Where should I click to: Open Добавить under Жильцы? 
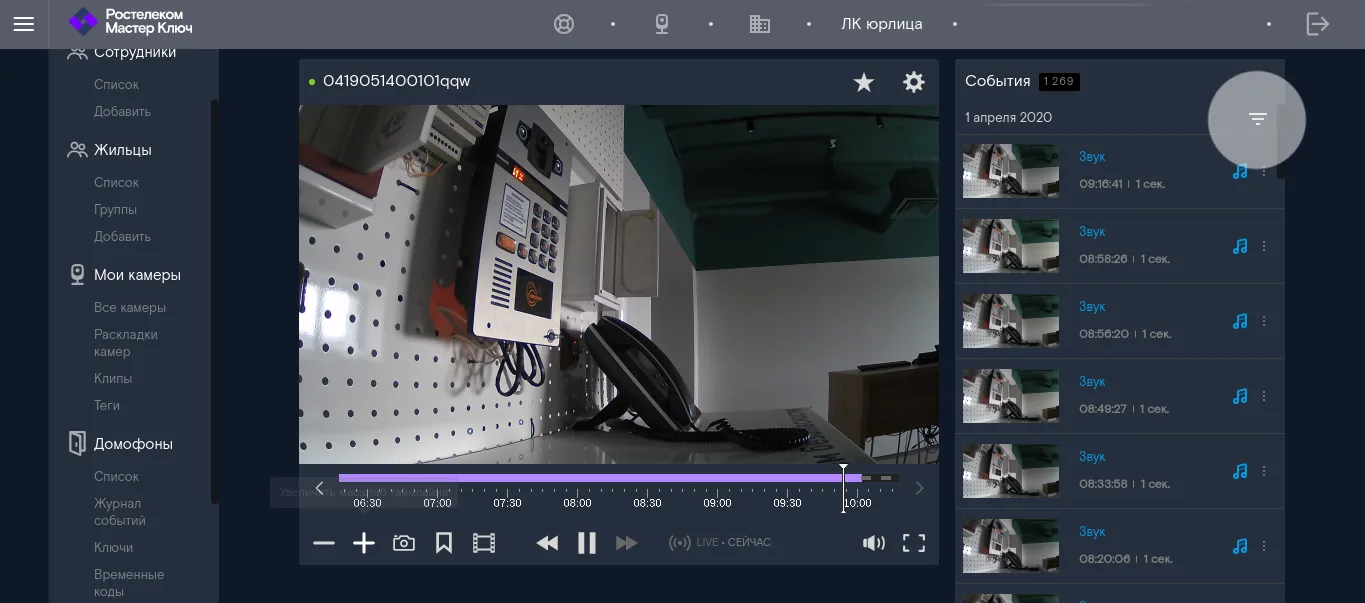tap(122, 237)
